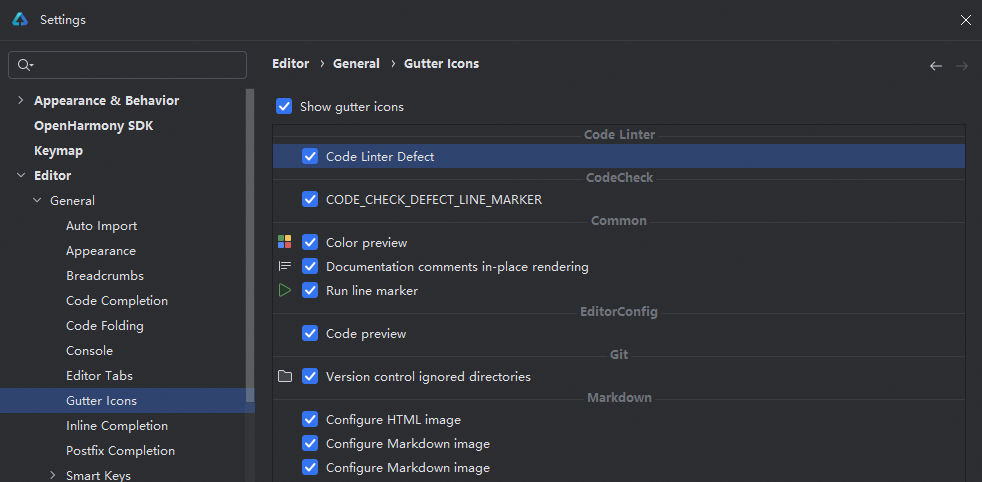Screen dimensions: 982x482
Task: Collapse the Editor tree node
Action: 21,176
